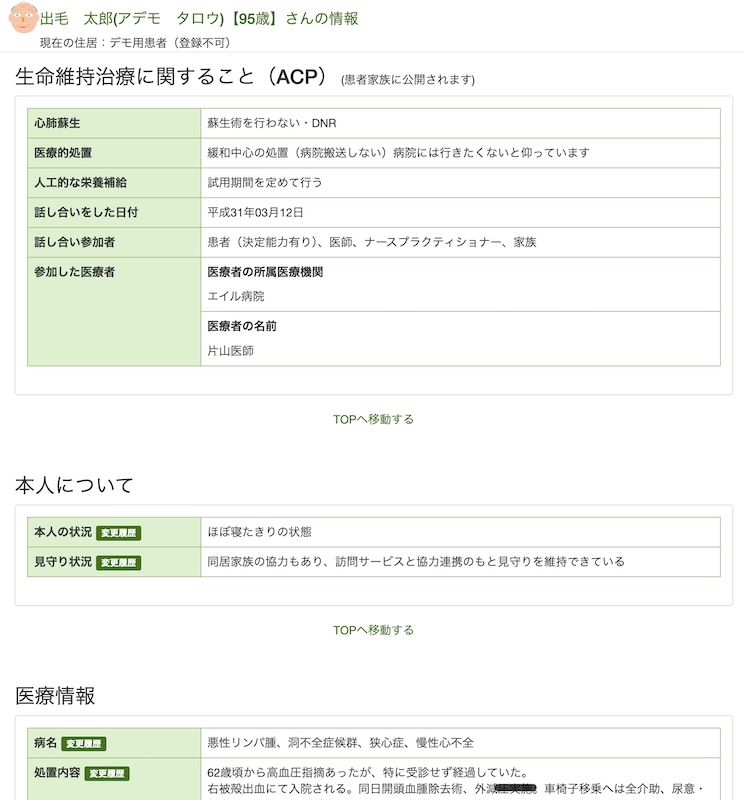744x800 pixels.
Task: Select the discussion date 平成31年03月12日
Action: [x=255, y=213]
